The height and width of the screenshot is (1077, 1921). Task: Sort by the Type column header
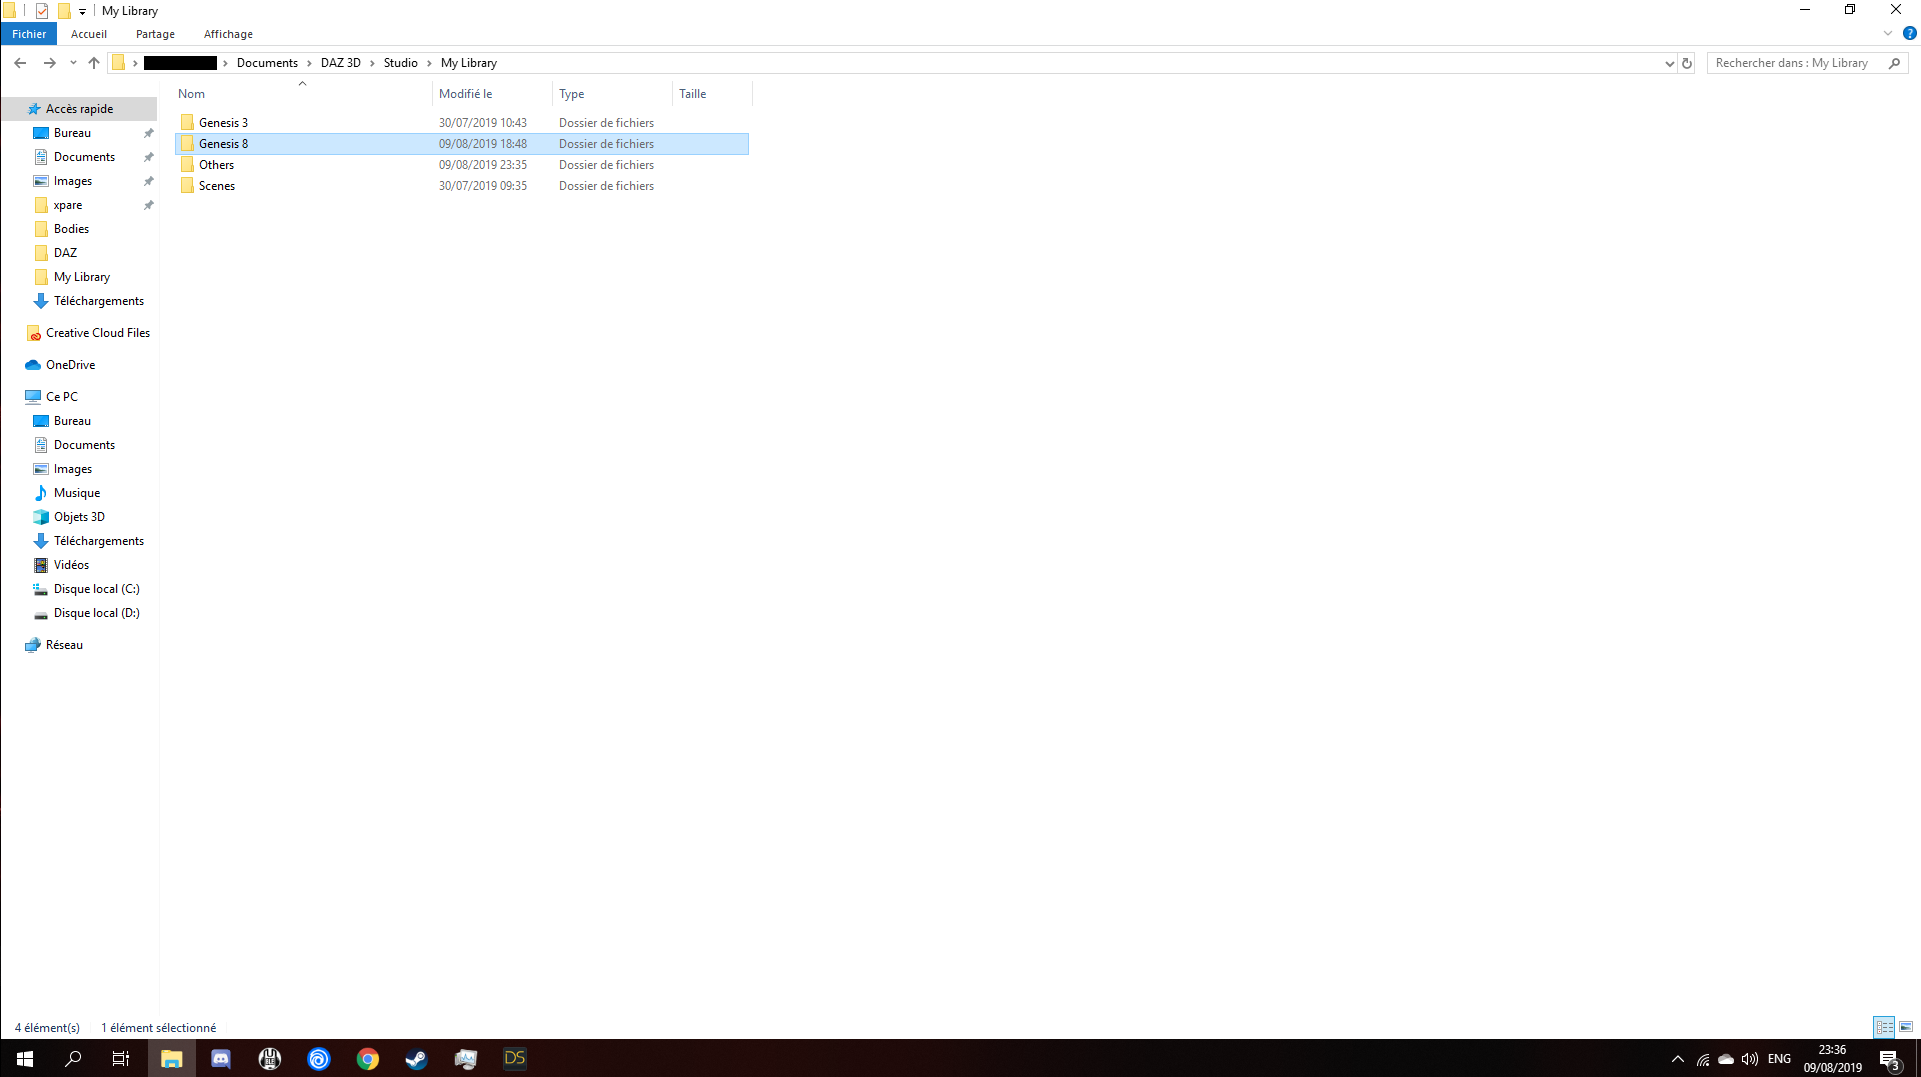pyautogui.click(x=612, y=94)
